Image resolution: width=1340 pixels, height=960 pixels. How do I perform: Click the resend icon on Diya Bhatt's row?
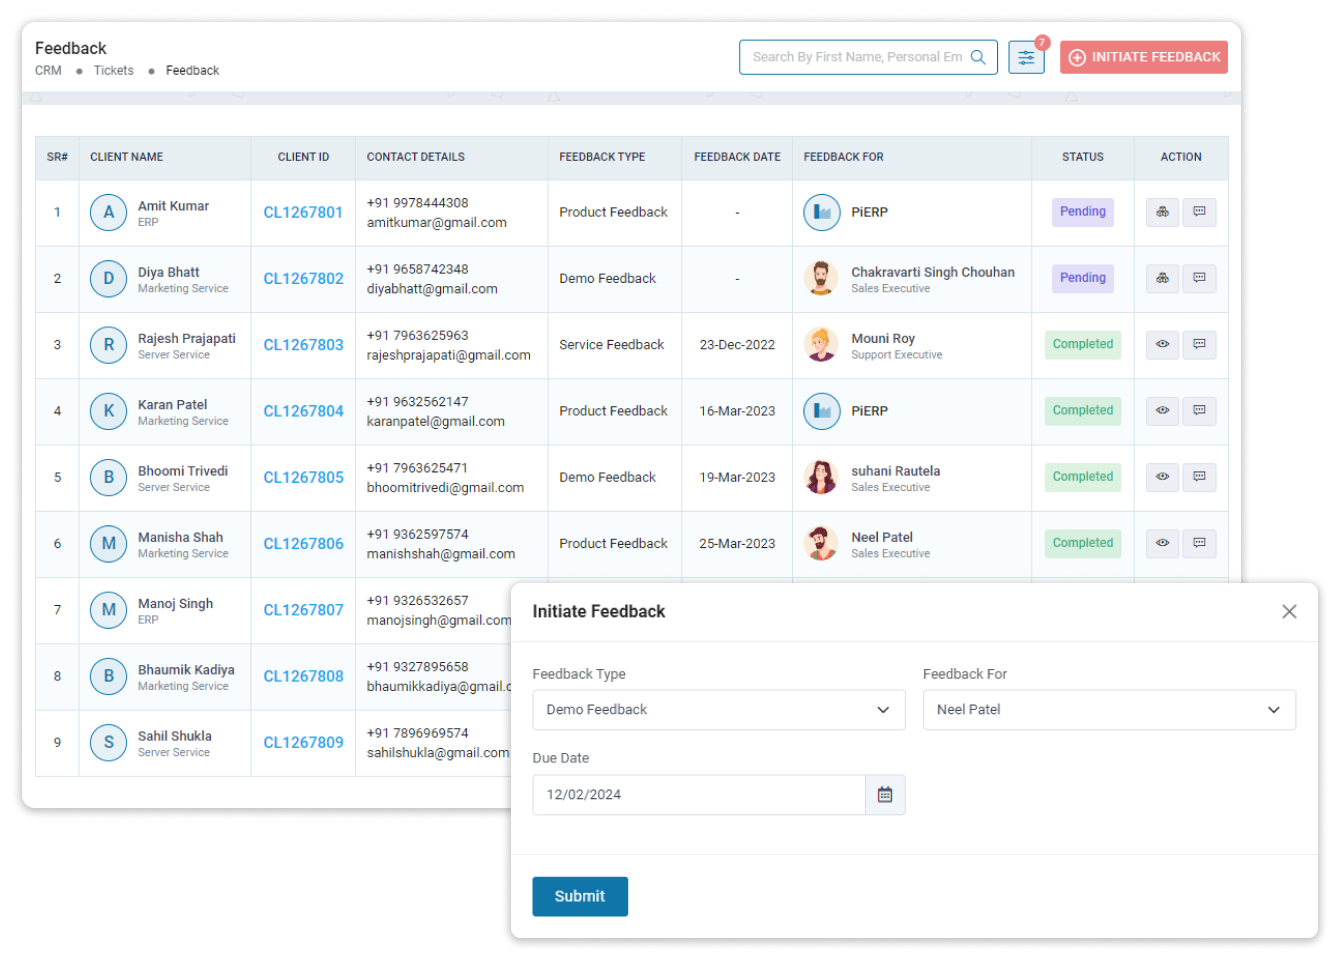pyautogui.click(x=1162, y=278)
